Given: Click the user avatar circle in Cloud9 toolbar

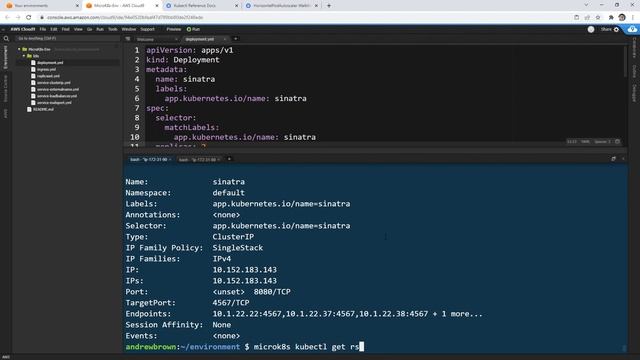Looking at the screenshot, I should coord(591,29).
